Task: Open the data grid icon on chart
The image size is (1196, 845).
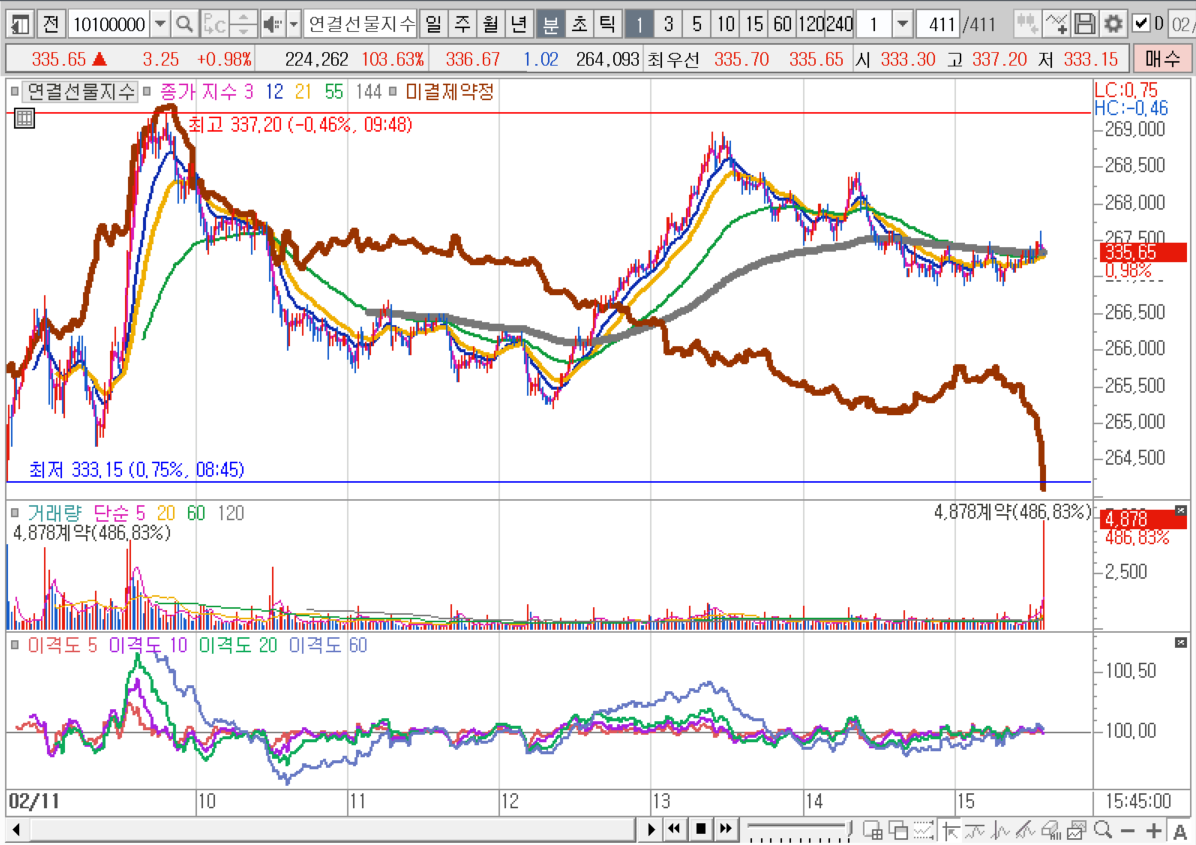Action: (24, 119)
